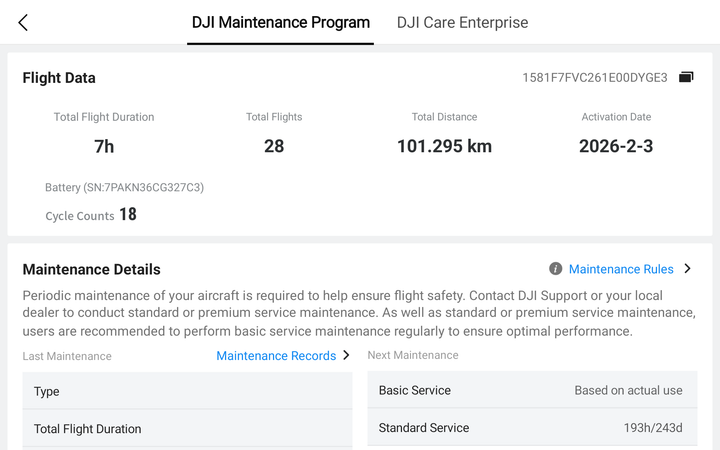Image resolution: width=720 pixels, height=450 pixels.
Task: Open the Maintenance Rules link
Action: pyautogui.click(x=621, y=269)
